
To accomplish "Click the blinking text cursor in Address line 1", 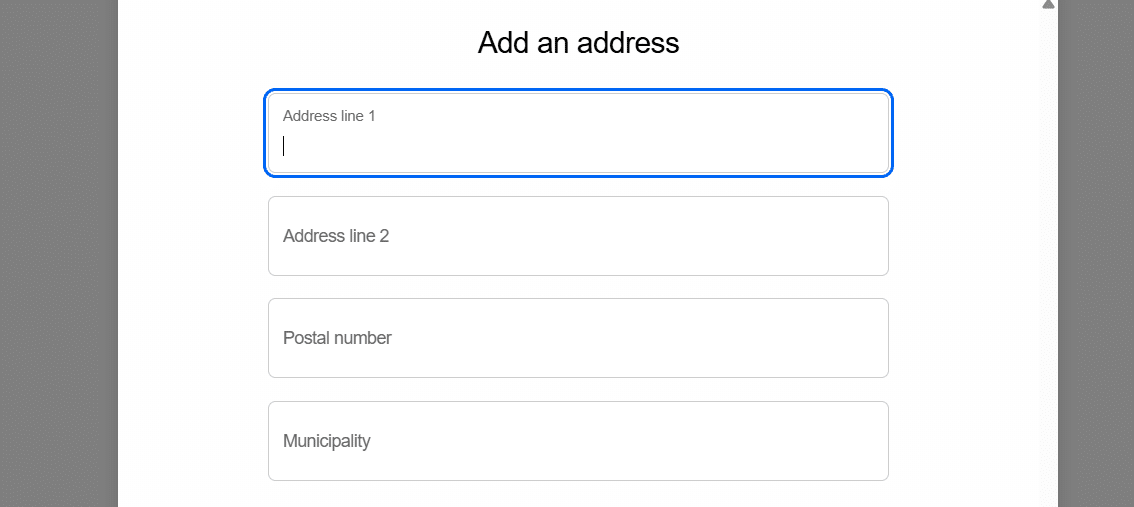I will (x=284, y=146).
